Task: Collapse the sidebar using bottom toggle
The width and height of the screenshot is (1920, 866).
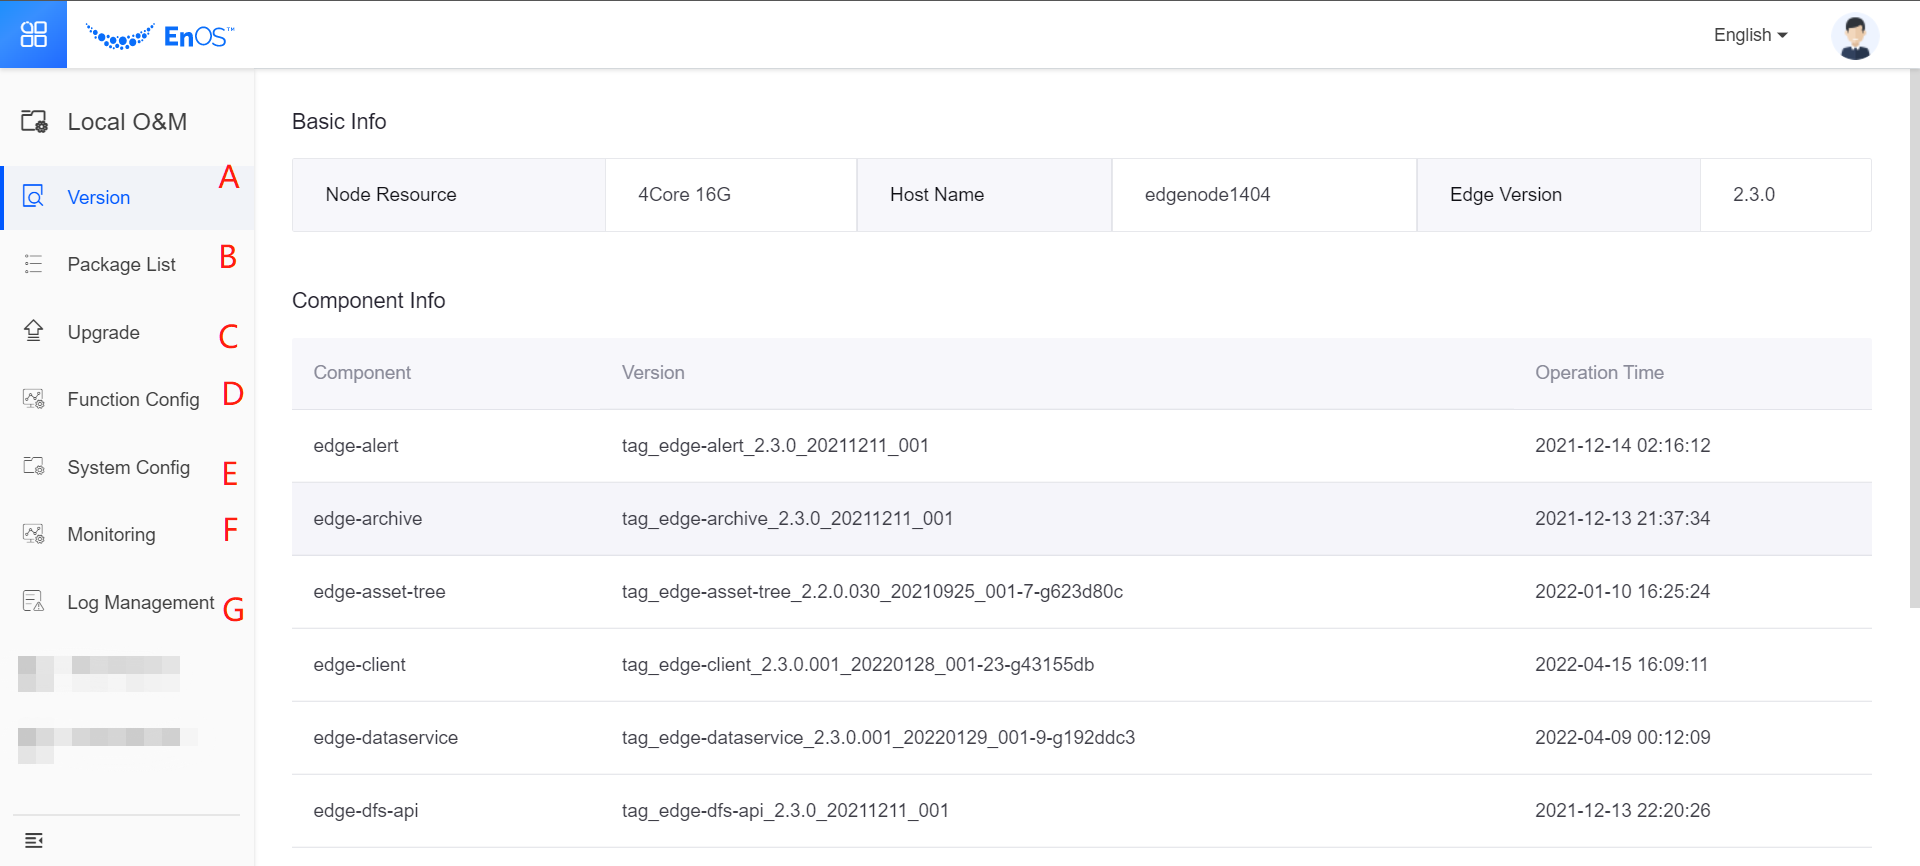Action: pos(33,840)
